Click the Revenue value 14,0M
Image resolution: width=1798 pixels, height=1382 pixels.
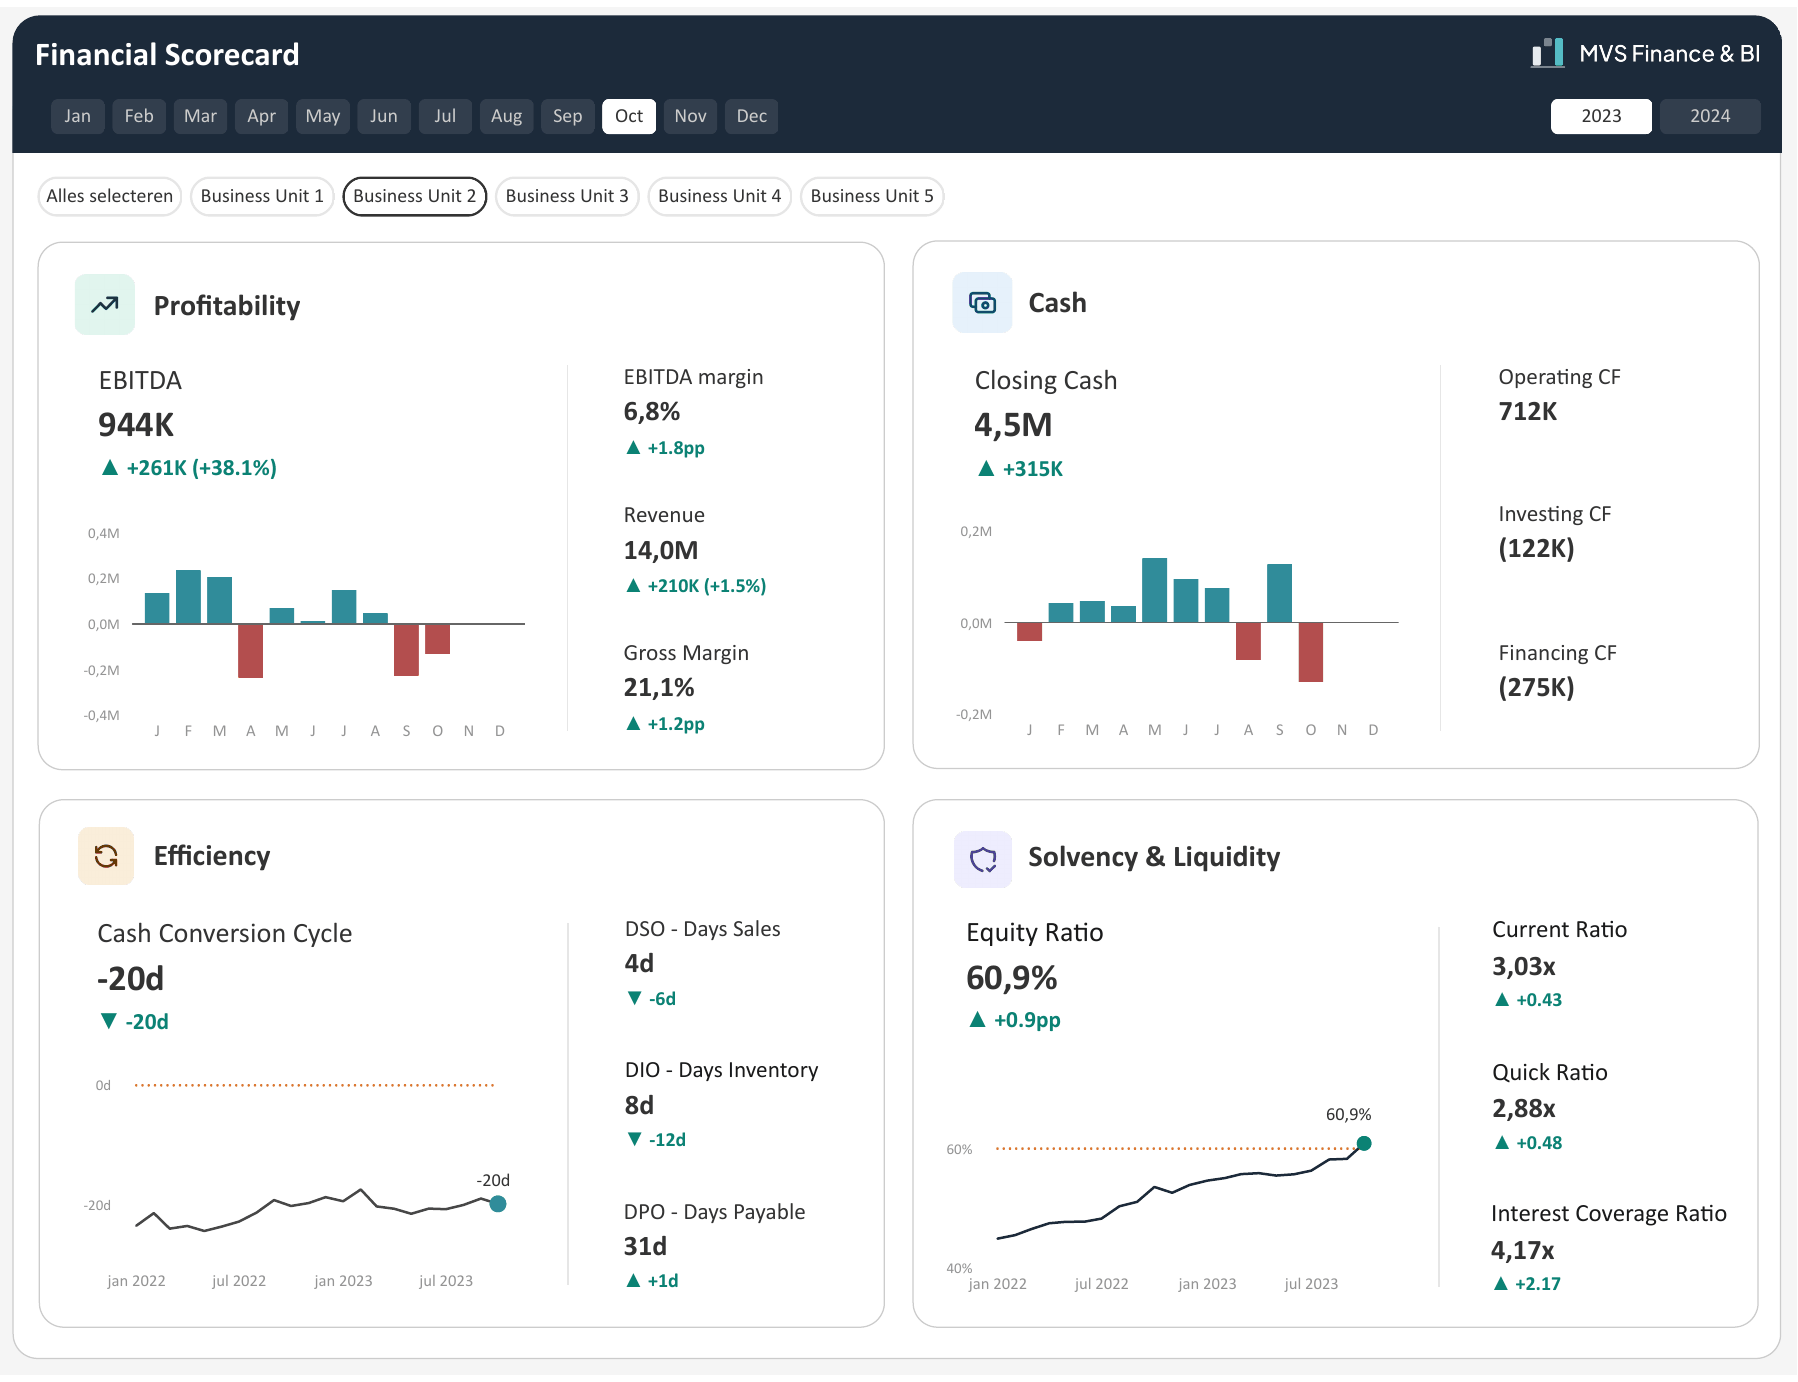[661, 550]
